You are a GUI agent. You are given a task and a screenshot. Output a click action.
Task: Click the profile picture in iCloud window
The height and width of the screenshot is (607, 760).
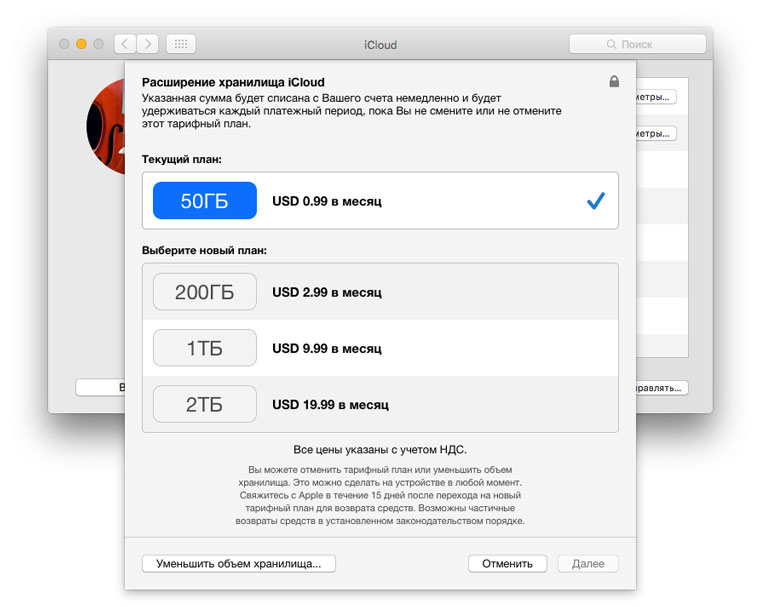click(x=106, y=127)
